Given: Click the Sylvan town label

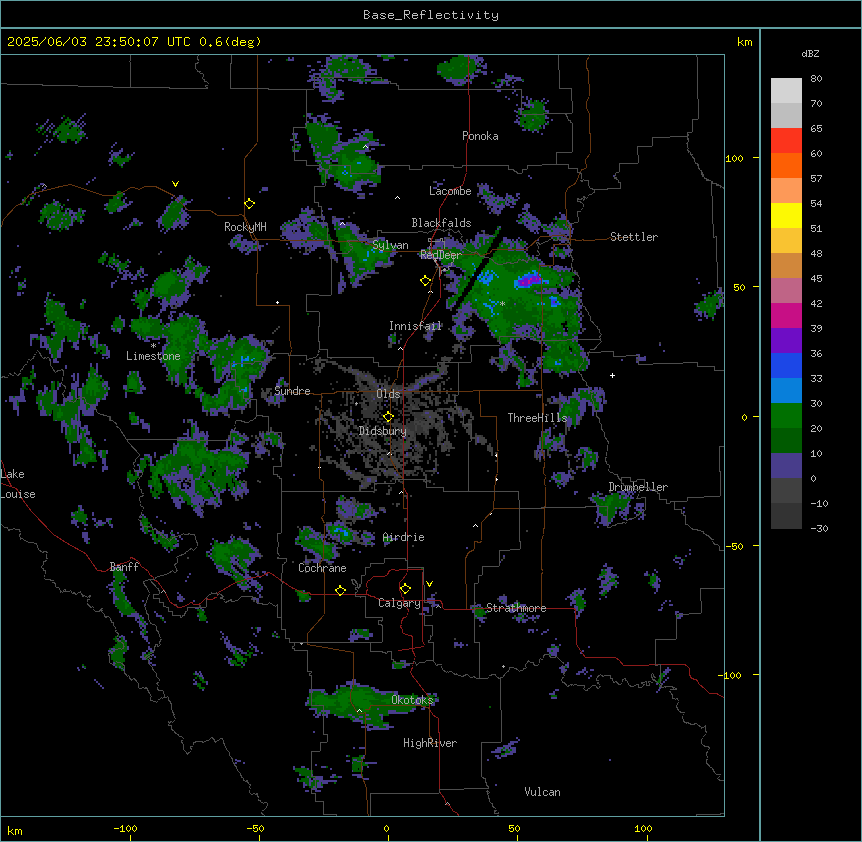Looking at the screenshot, I should pos(390,245).
